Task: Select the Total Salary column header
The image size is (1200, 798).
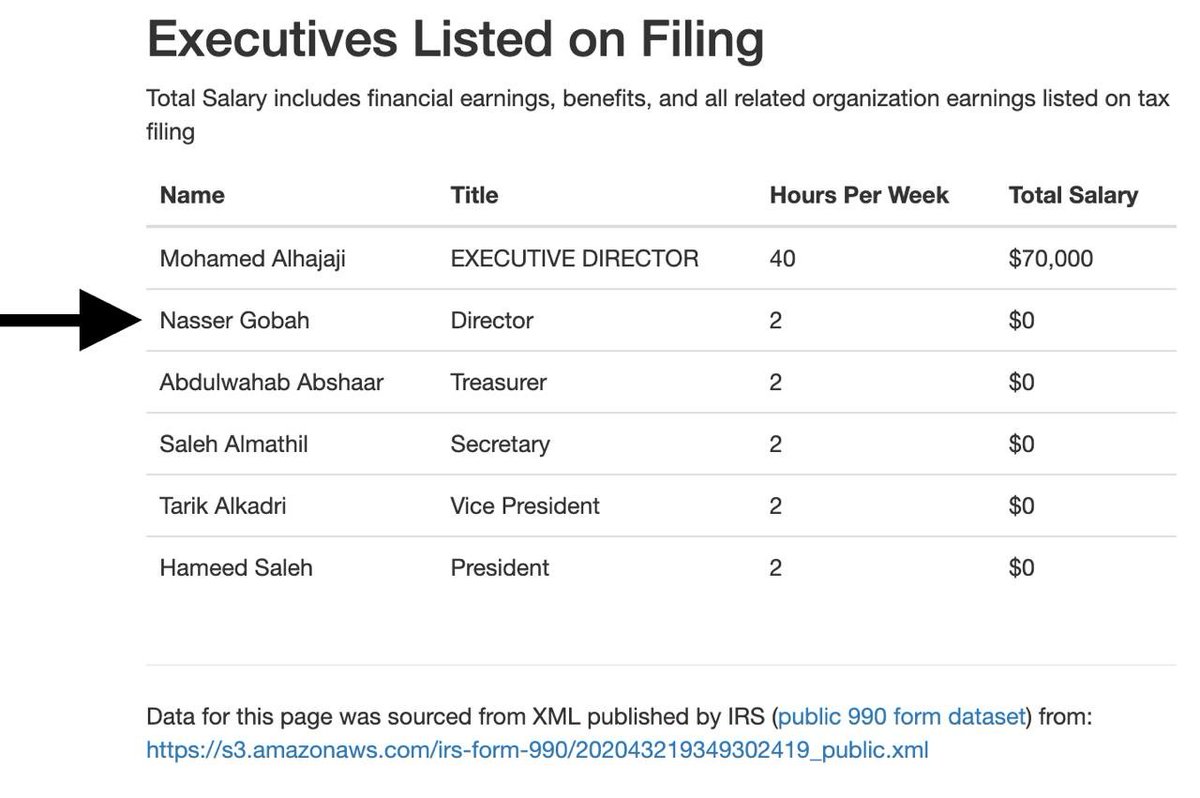Action: tap(1073, 195)
